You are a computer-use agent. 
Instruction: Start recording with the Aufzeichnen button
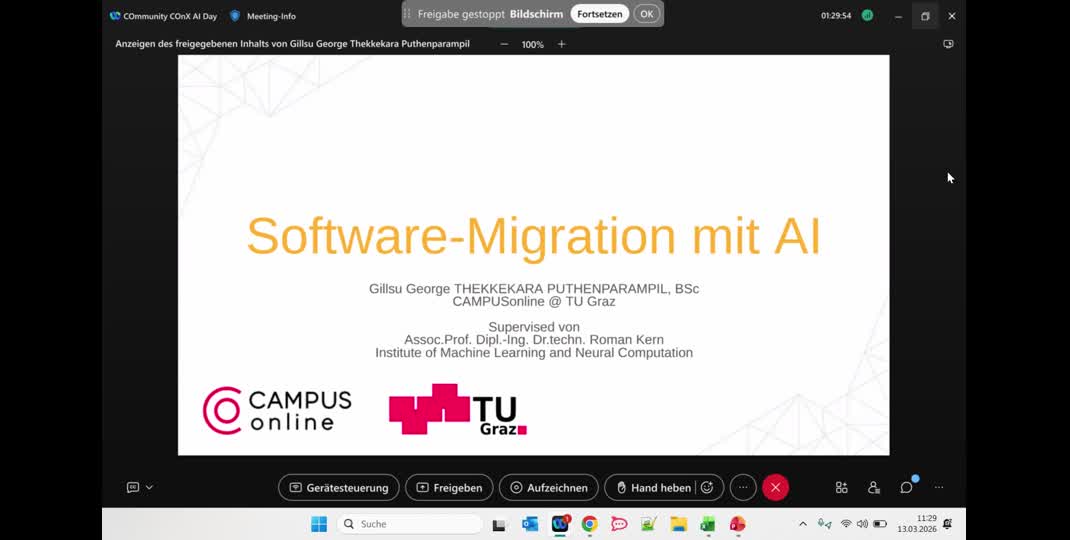[548, 487]
